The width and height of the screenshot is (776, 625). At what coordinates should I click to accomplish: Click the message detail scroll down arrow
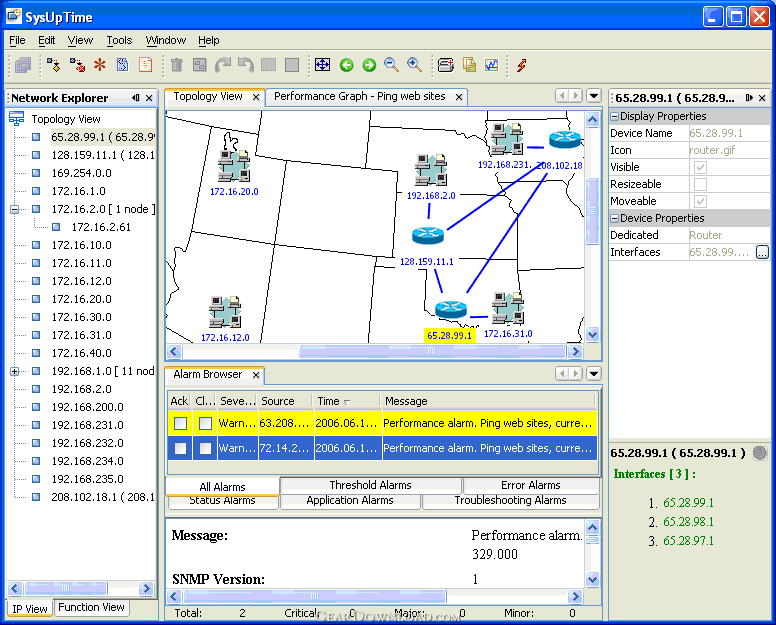pyautogui.click(x=592, y=578)
